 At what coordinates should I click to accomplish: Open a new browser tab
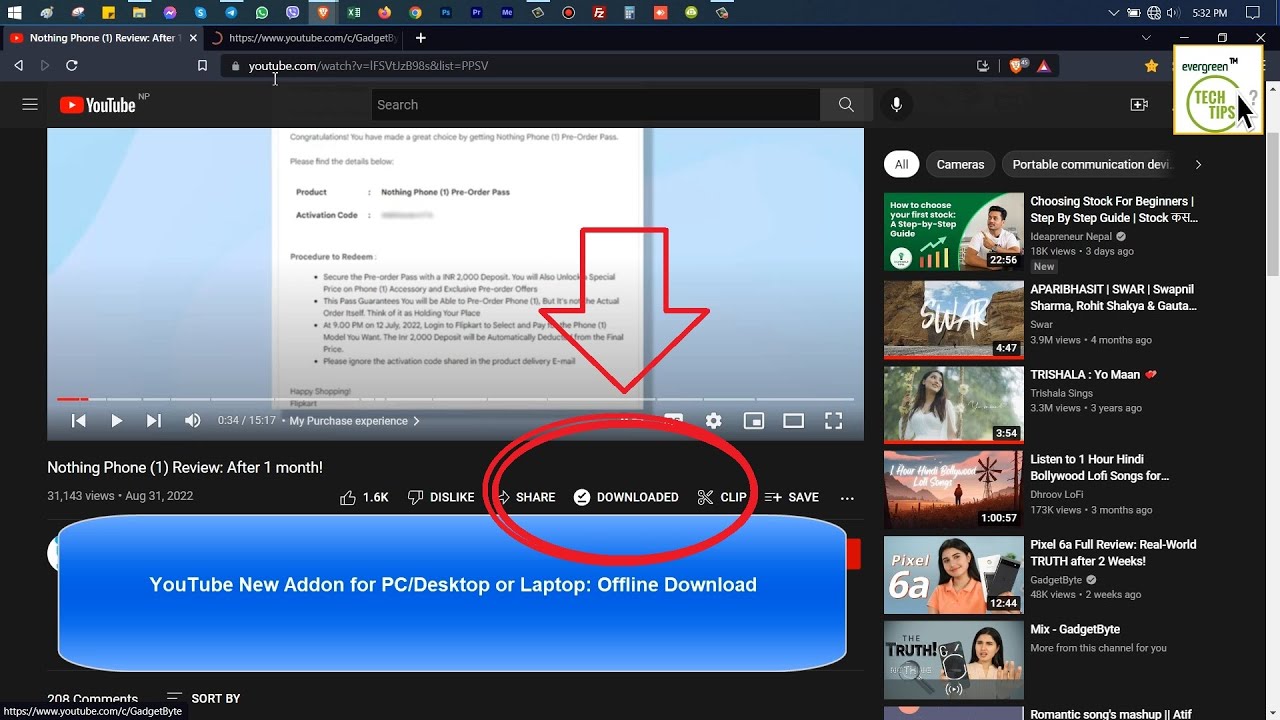(x=421, y=38)
